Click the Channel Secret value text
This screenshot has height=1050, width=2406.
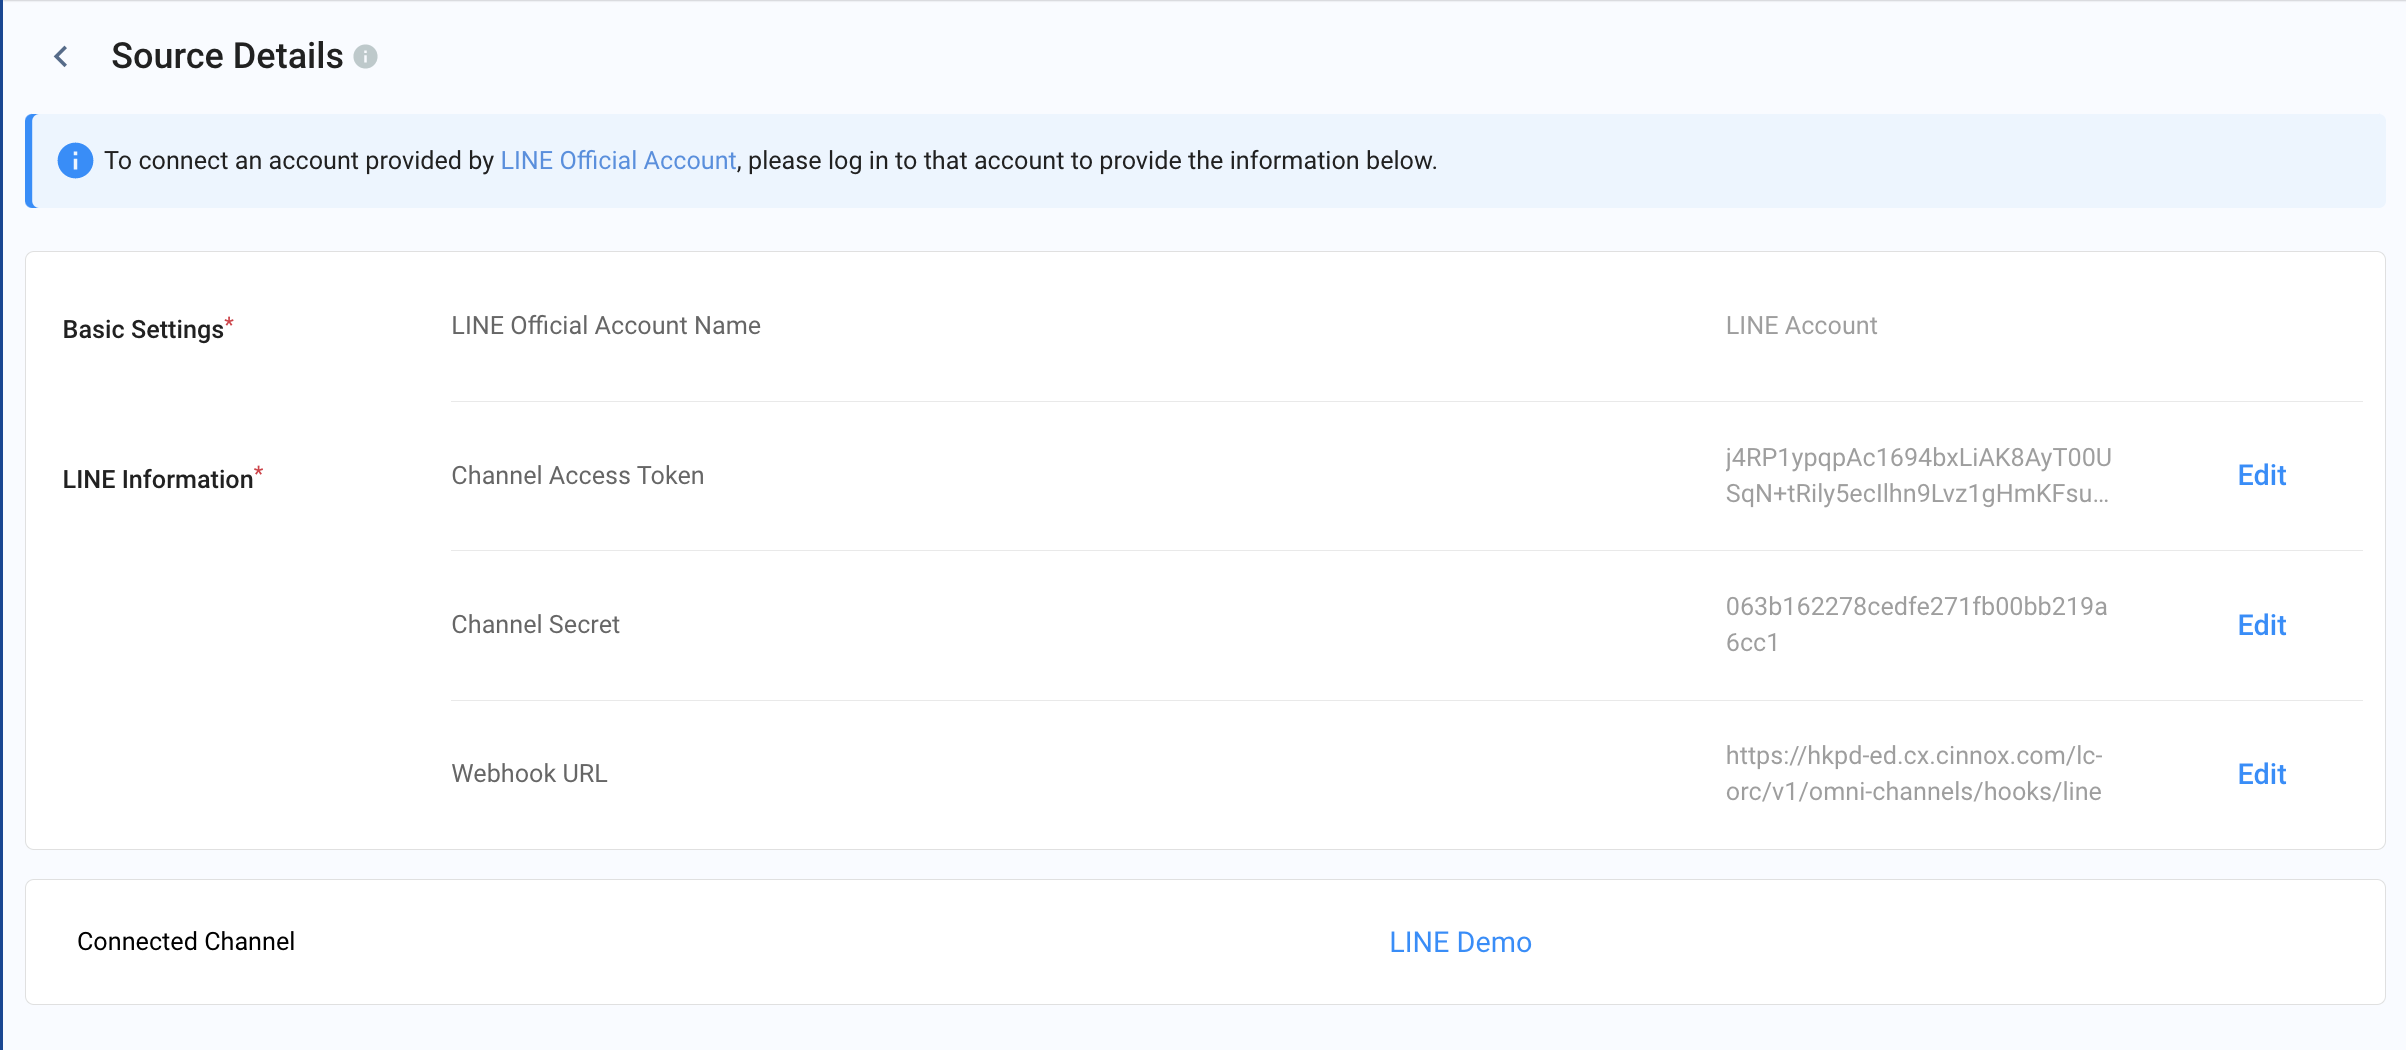1915,624
